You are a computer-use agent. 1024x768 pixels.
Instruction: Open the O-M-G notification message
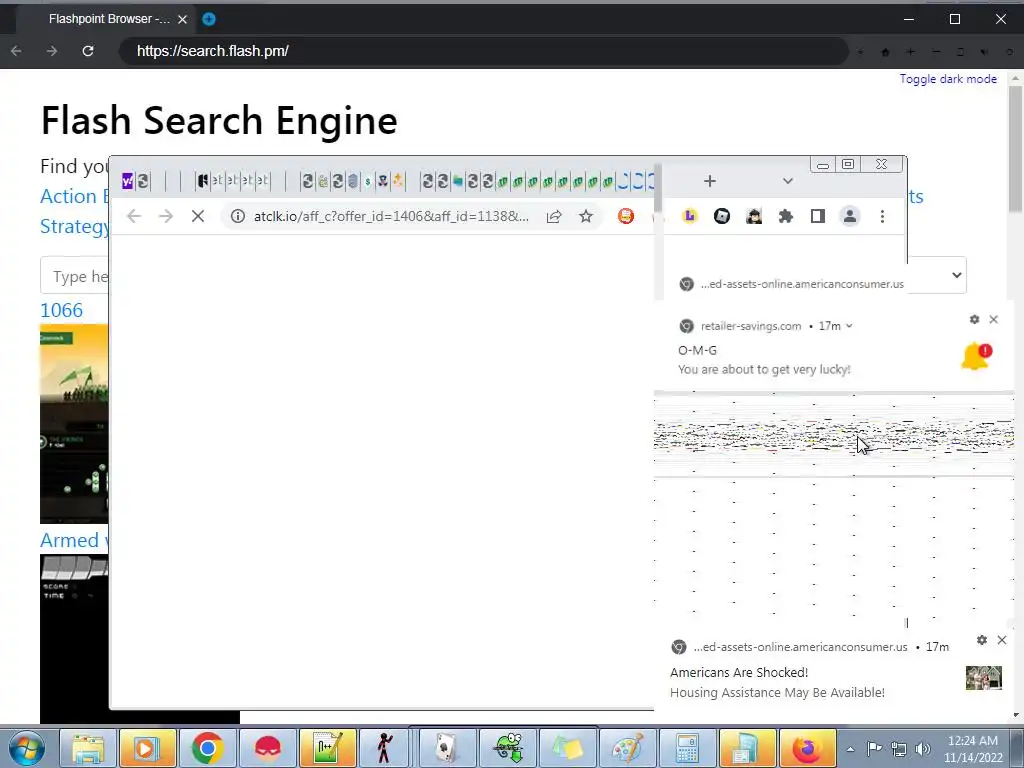[x=764, y=360]
